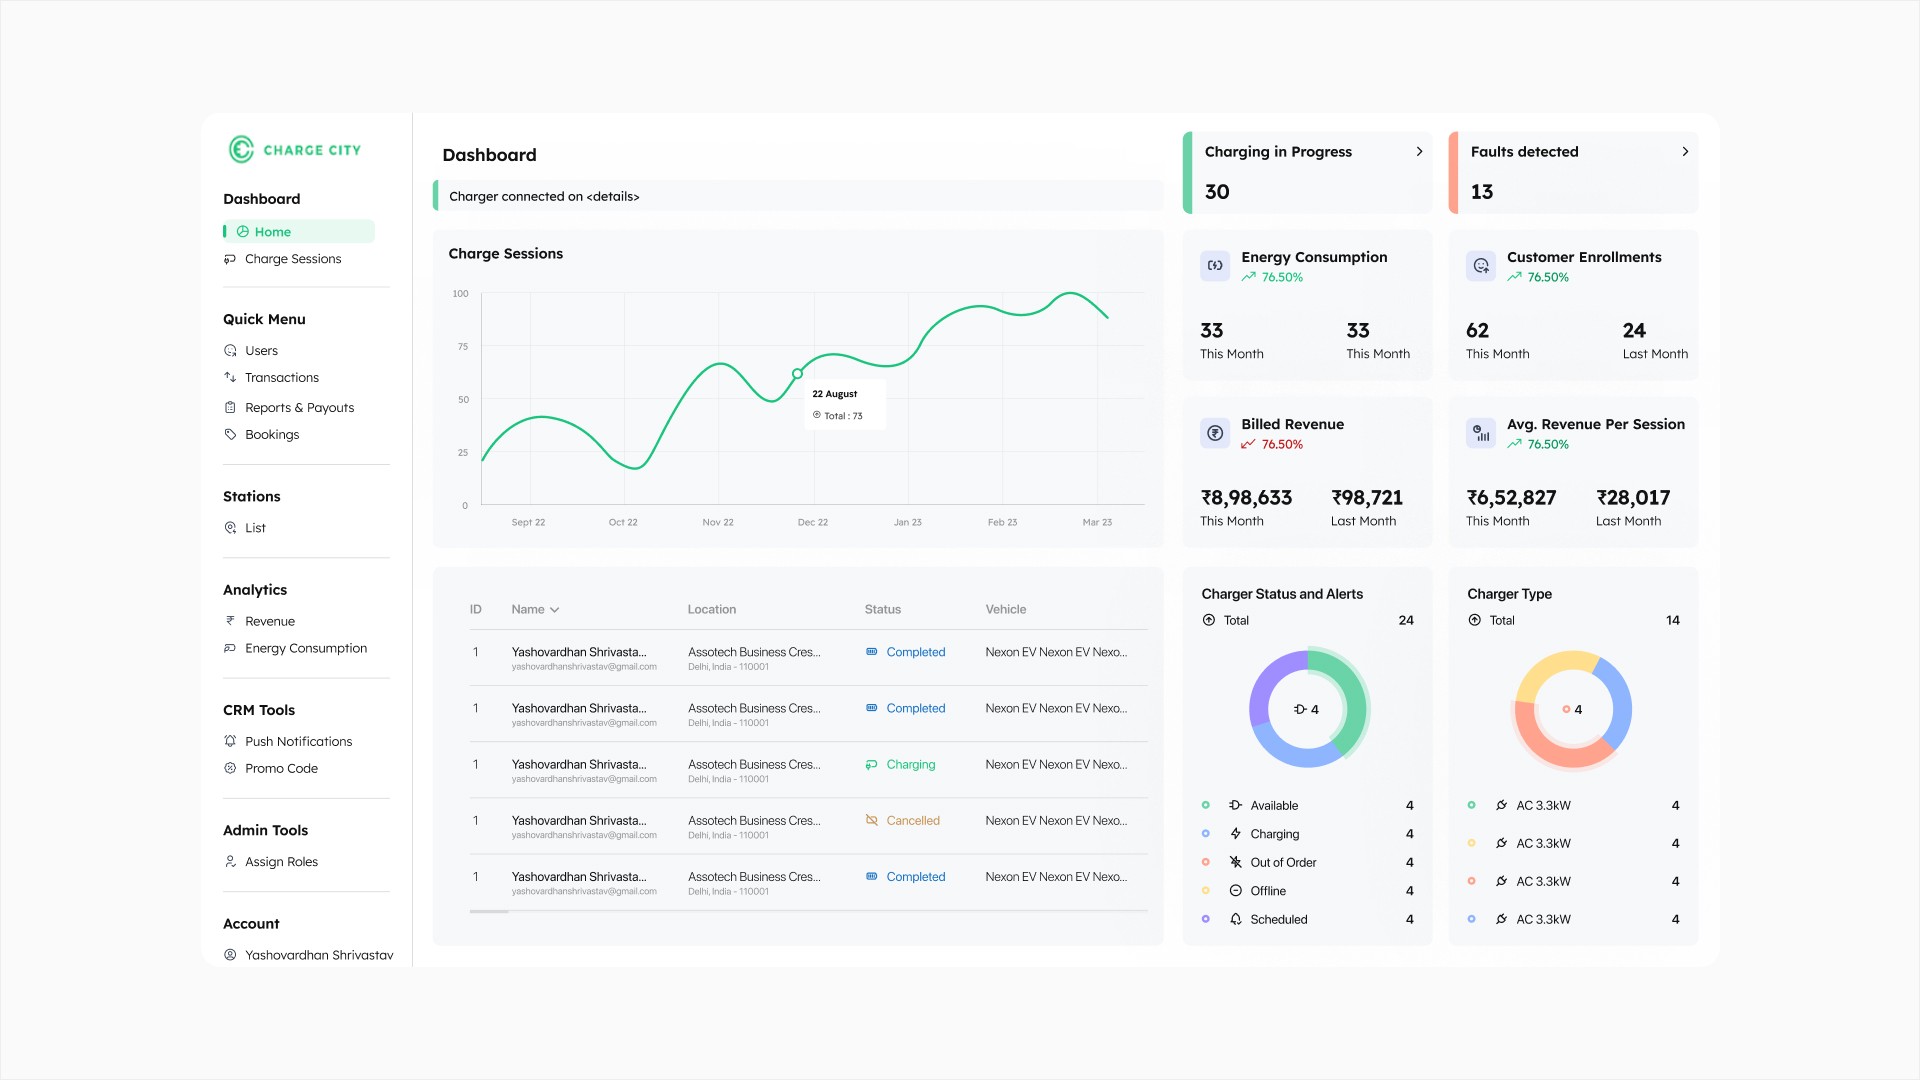Viewport: 1920px width, 1080px height.
Task: Click the Cancelled status label
Action: [912, 821]
